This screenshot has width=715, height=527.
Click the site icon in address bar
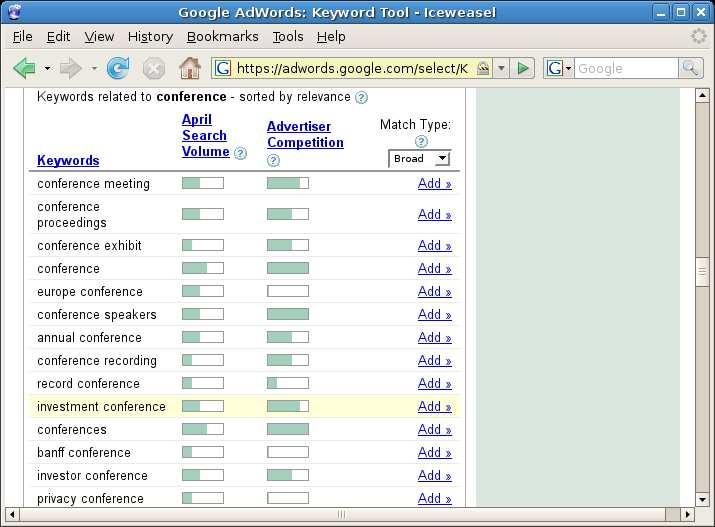coord(223,68)
